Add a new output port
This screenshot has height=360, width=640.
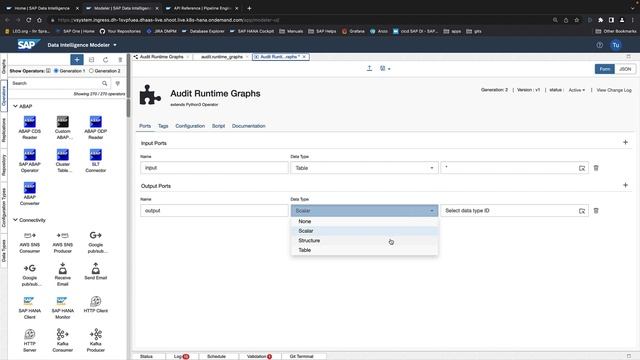coord(625,185)
